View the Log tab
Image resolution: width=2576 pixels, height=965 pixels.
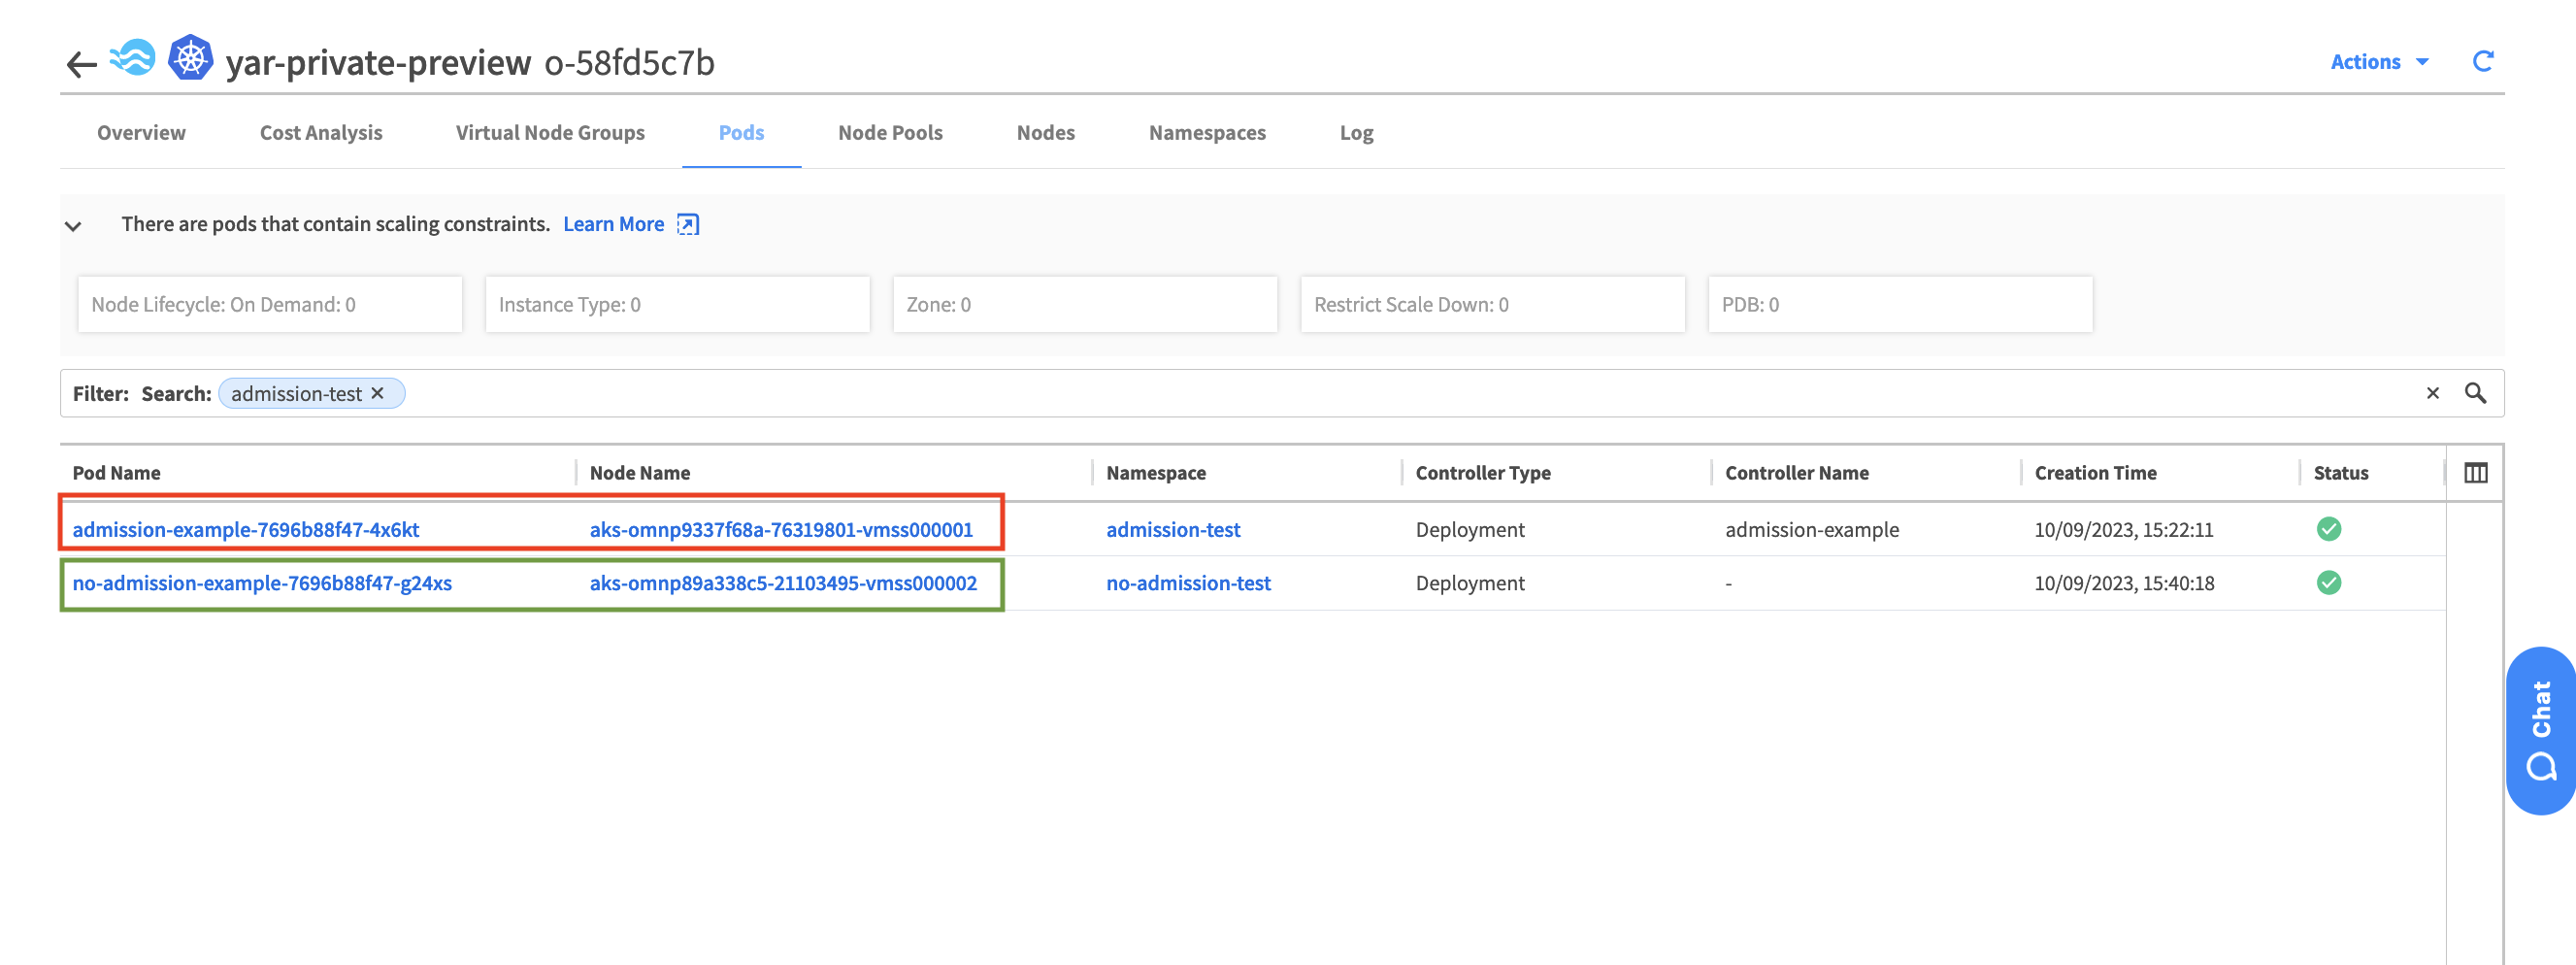coord(1356,132)
